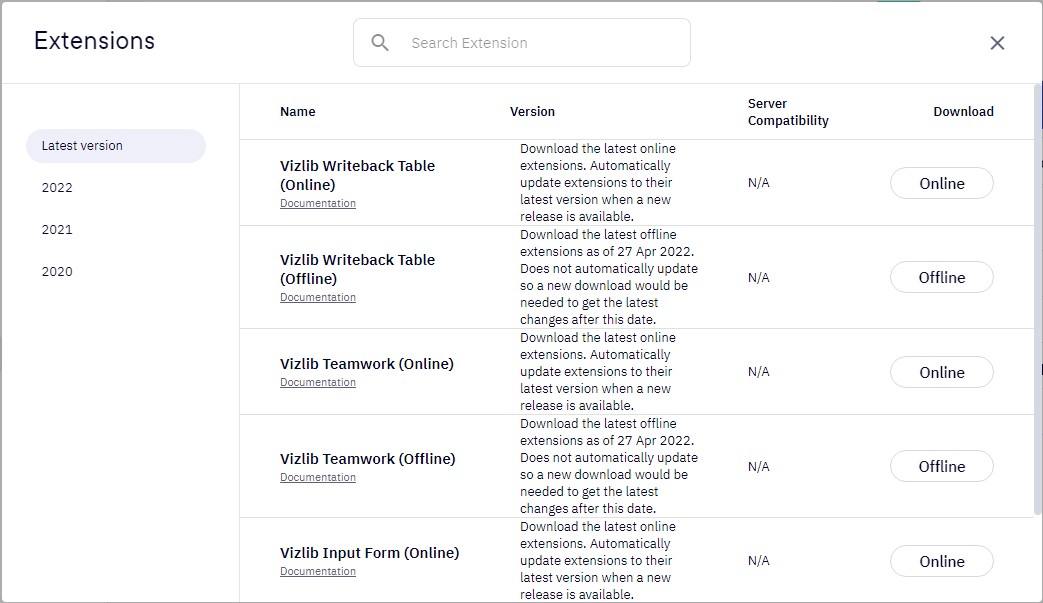Click the Version column header
Image resolution: width=1043 pixels, height=603 pixels.
click(x=532, y=112)
